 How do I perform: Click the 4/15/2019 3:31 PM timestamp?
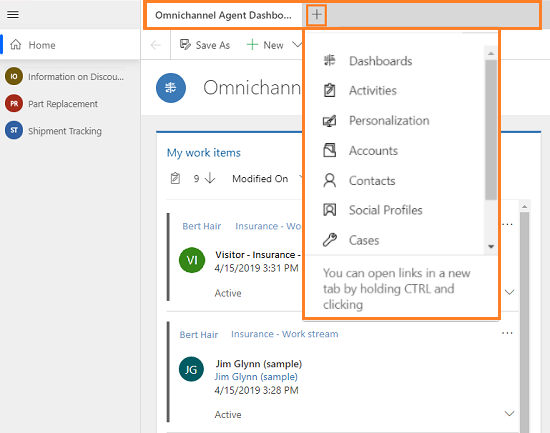point(256,268)
